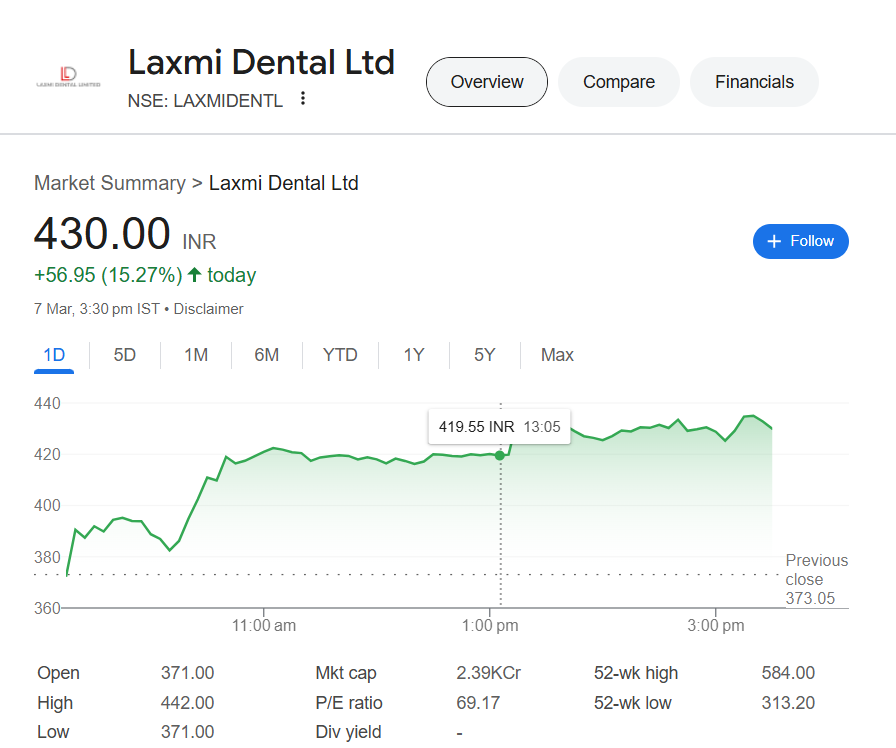Switch to the Overview tab
The height and width of the screenshot is (748, 896).
pos(487,82)
